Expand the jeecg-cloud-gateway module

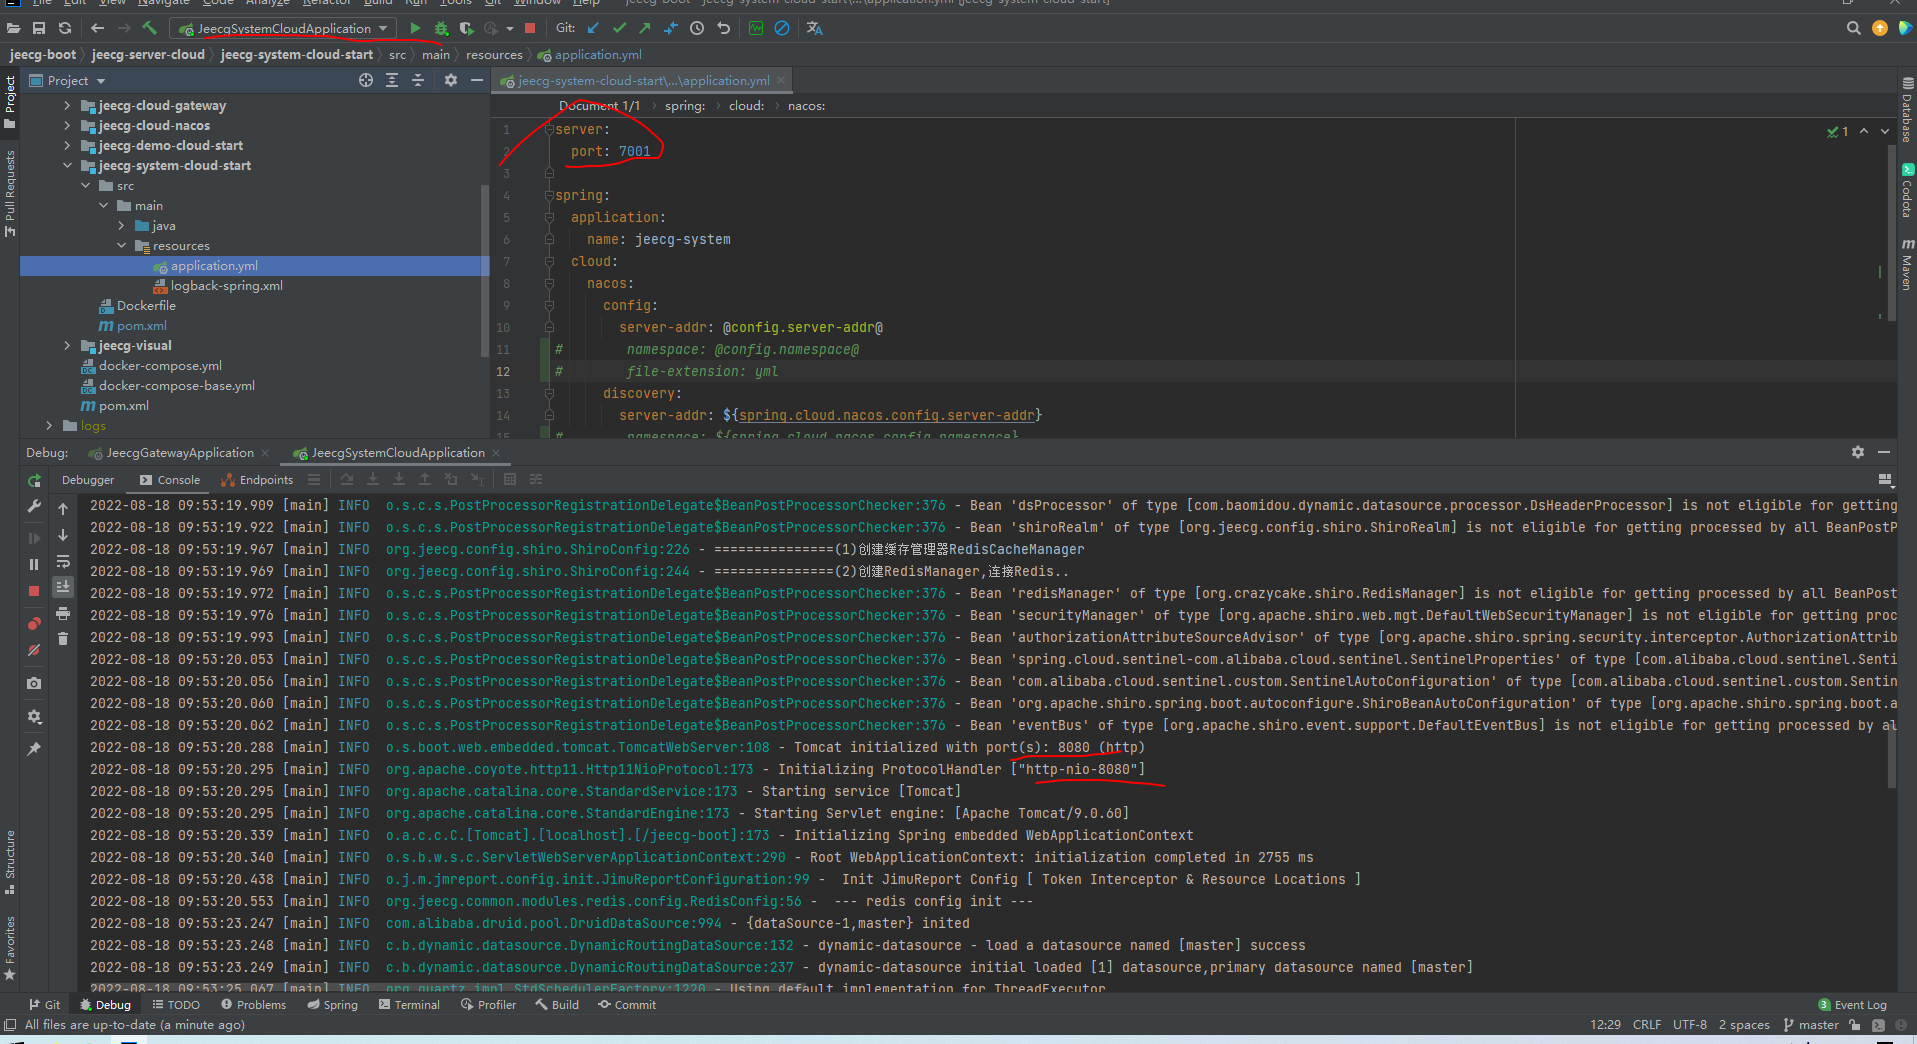66,105
